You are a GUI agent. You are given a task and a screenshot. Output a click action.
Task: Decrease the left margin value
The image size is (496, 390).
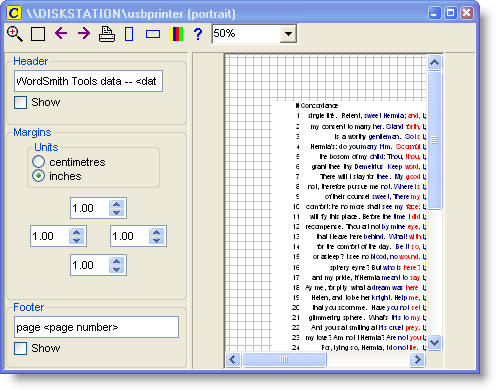(x=76, y=240)
